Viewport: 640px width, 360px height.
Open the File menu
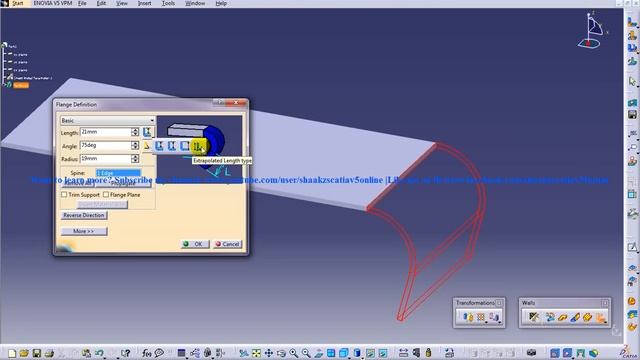pyautogui.click(x=82, y=3)
